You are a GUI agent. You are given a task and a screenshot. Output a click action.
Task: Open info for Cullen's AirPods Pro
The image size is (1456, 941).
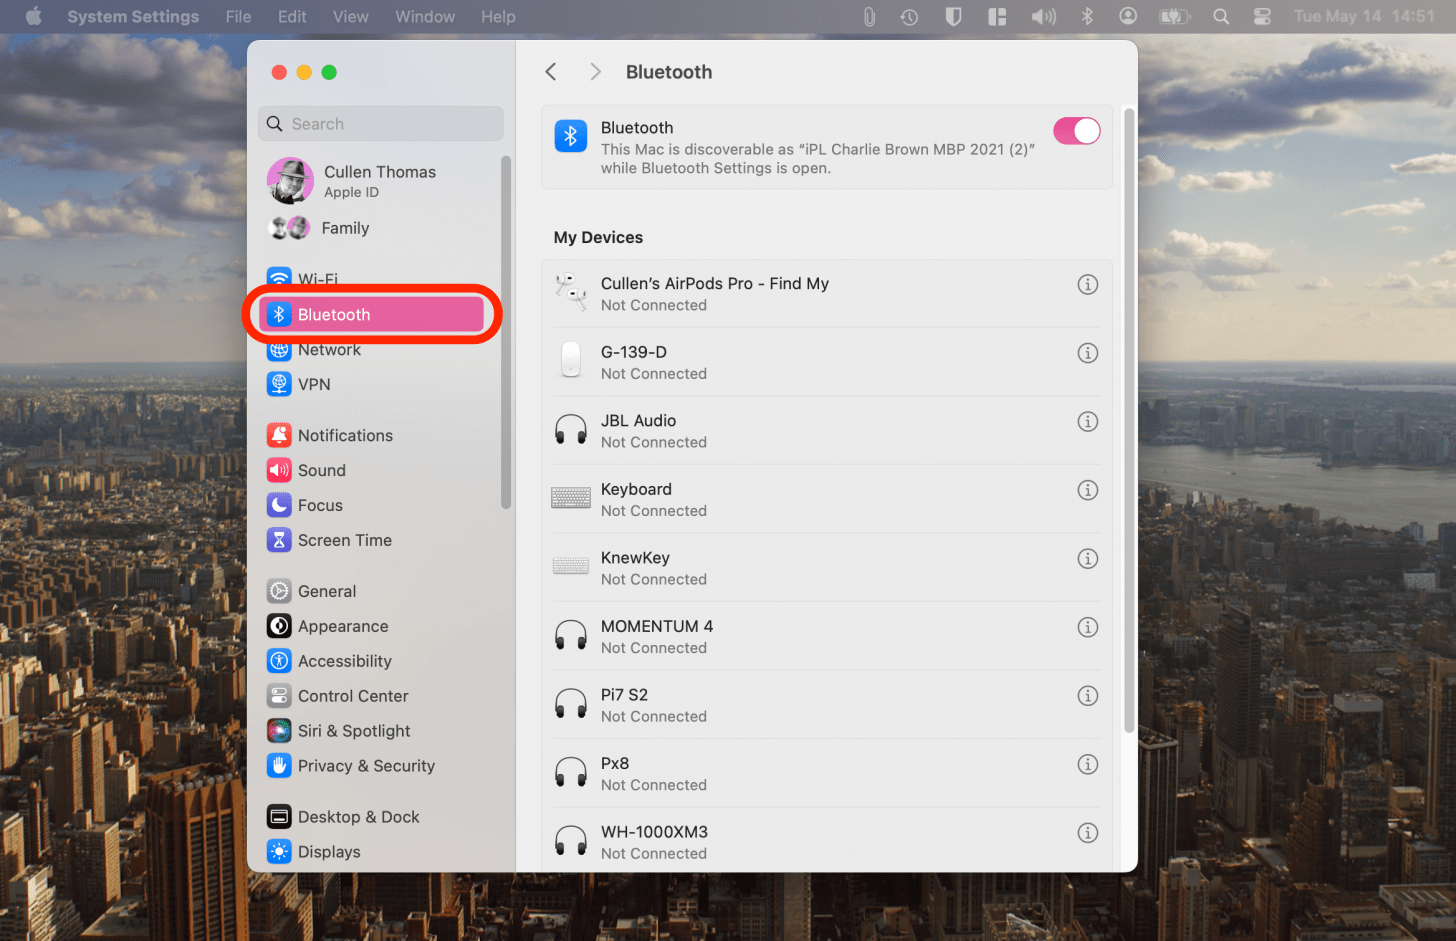pos(1088,284)
